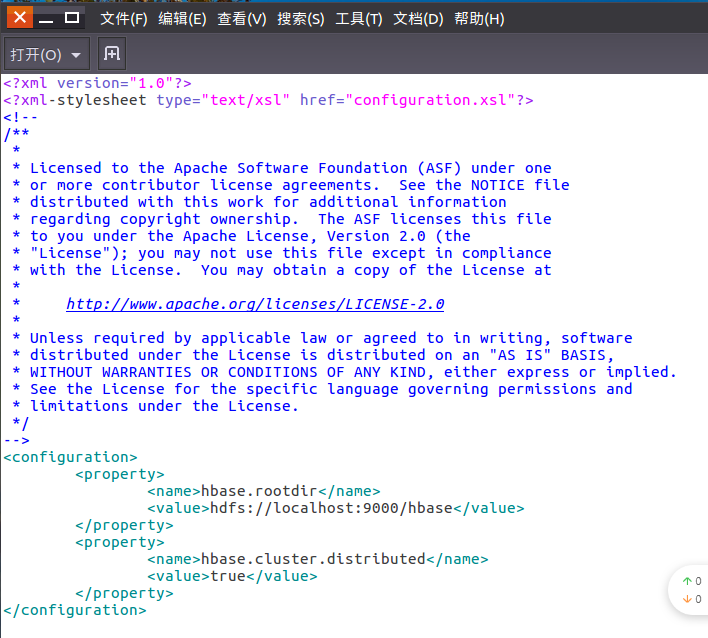
Task: Open the 搜索(S) menu
Action: click(300, 19)
